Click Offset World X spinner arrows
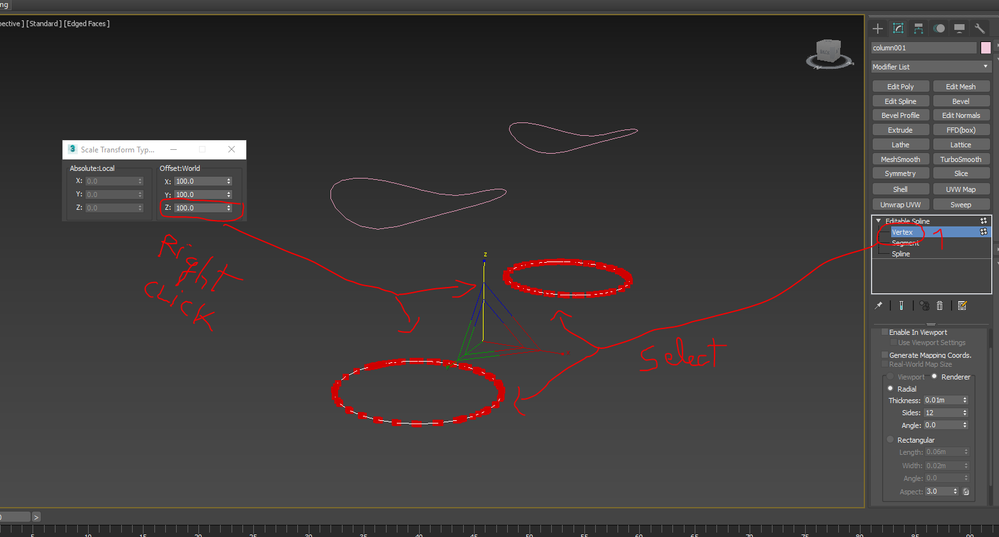 coord(229,181)
